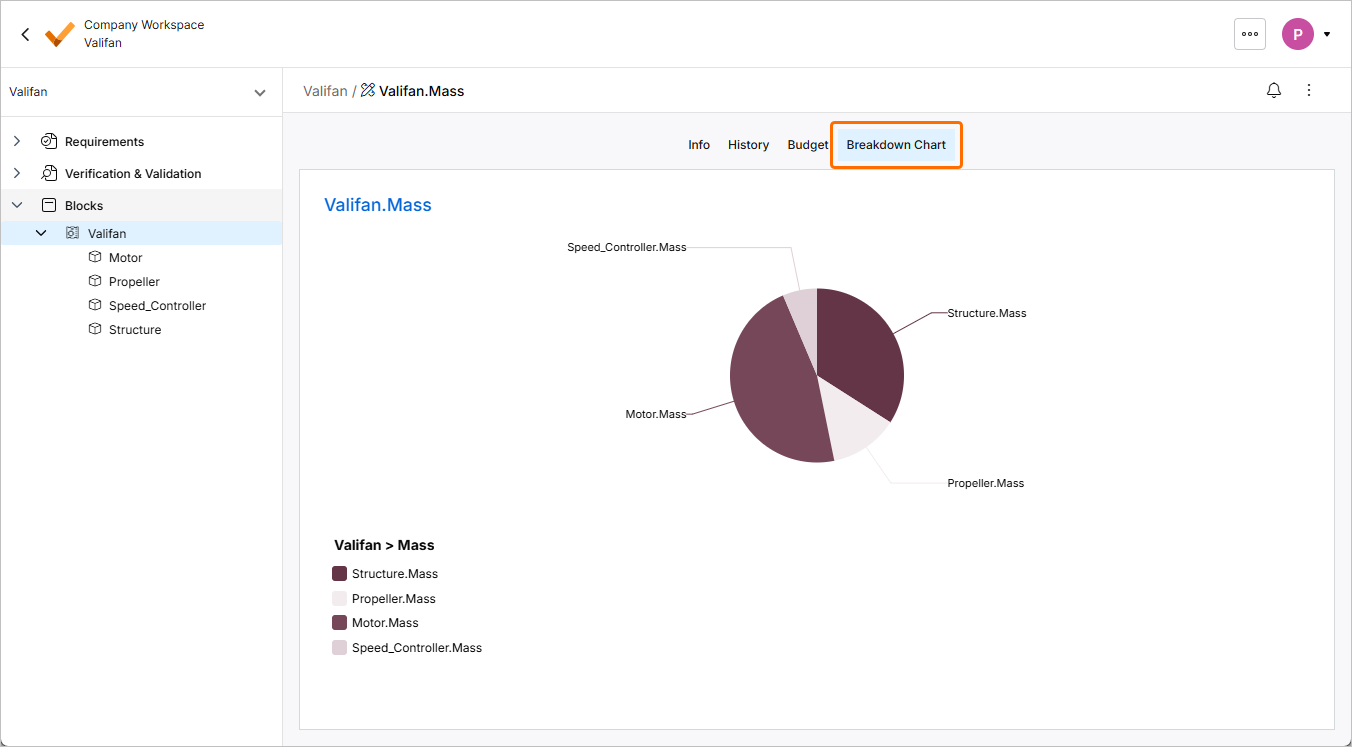Switch to the History tab
This screenshot has height=747, width=1352.
pos(748,145)
